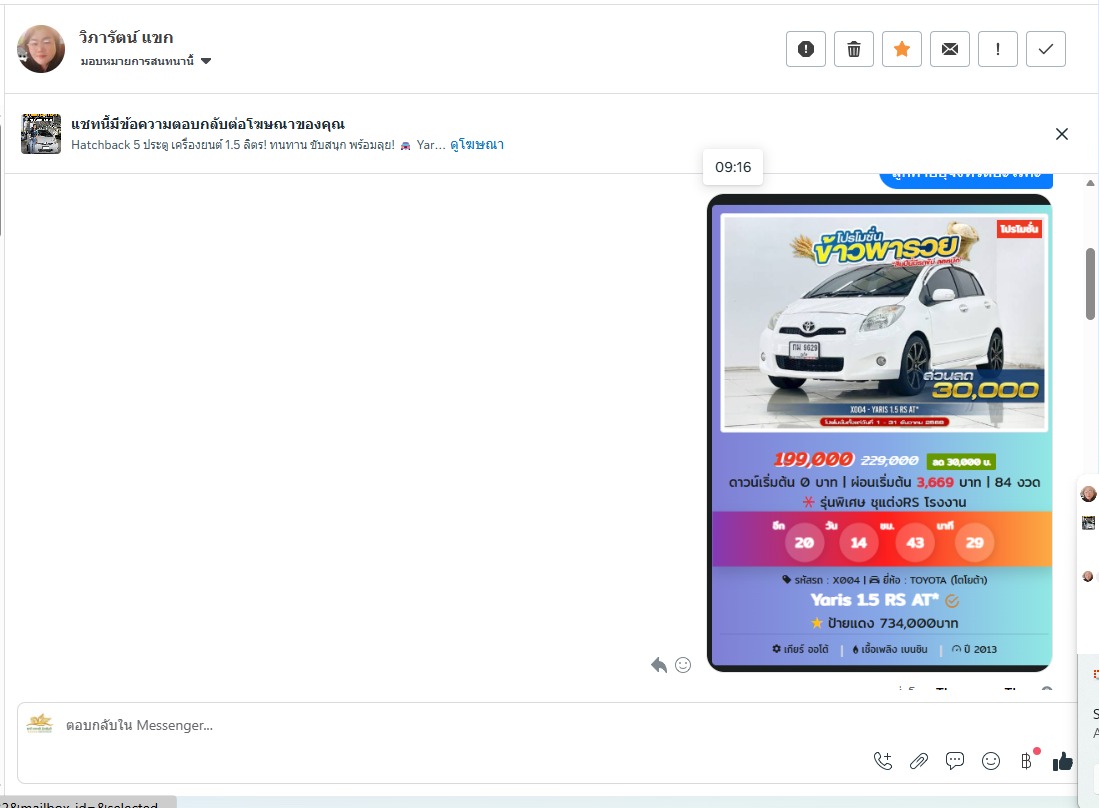Mark conversation as unread envelope icon
The image size is (1099, 808).
[950, 49]
